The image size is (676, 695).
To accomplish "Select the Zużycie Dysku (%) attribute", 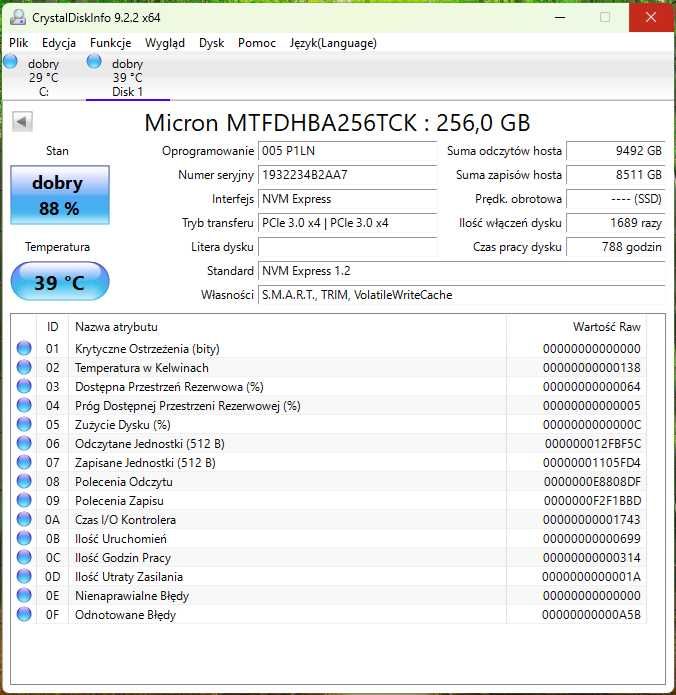I will click(x=122, y=425).
